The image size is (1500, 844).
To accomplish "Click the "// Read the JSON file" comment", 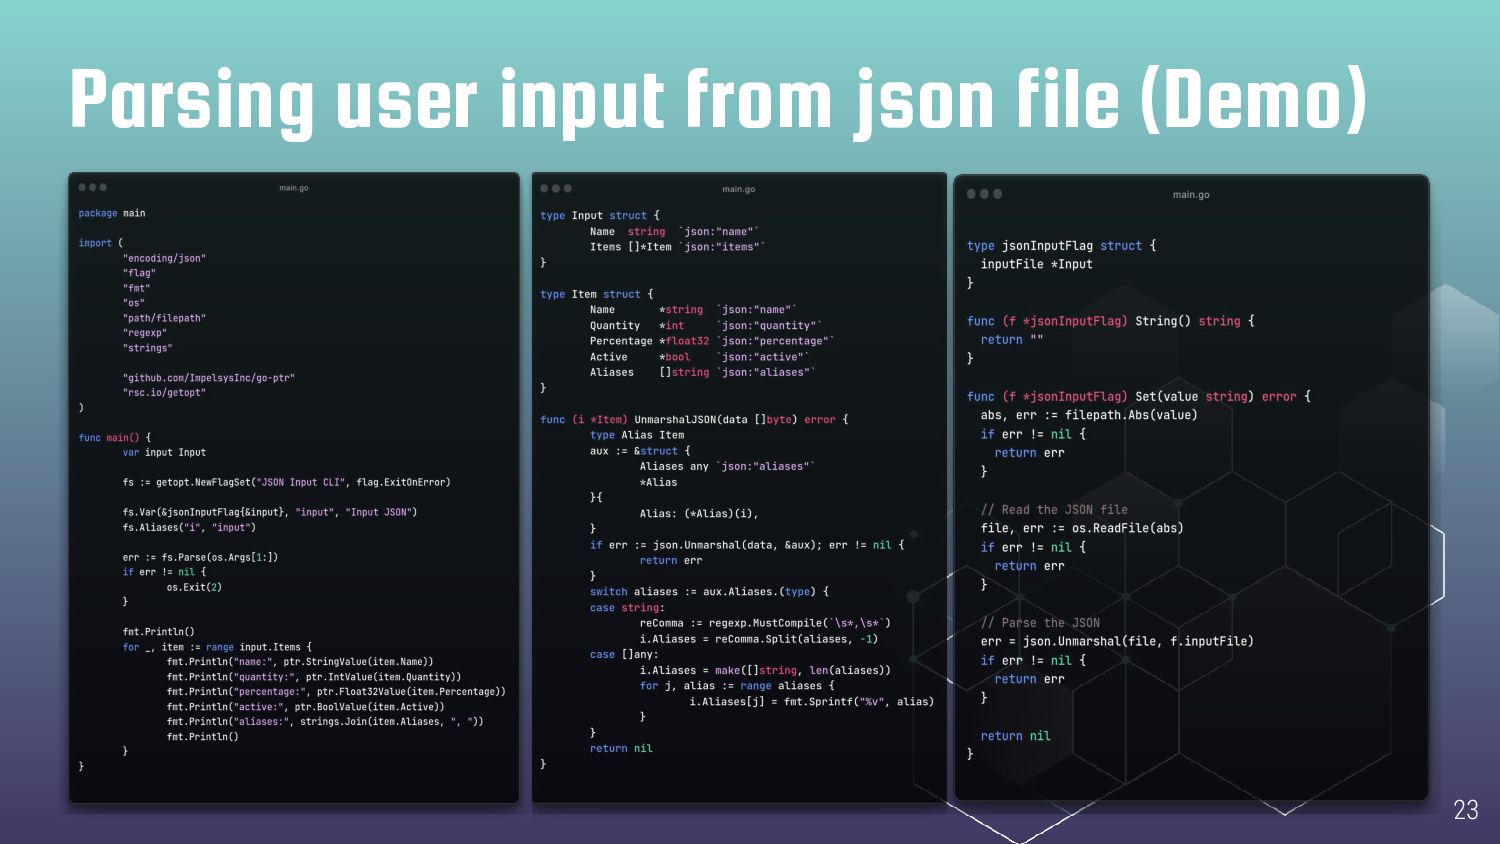I will 1054,510.
